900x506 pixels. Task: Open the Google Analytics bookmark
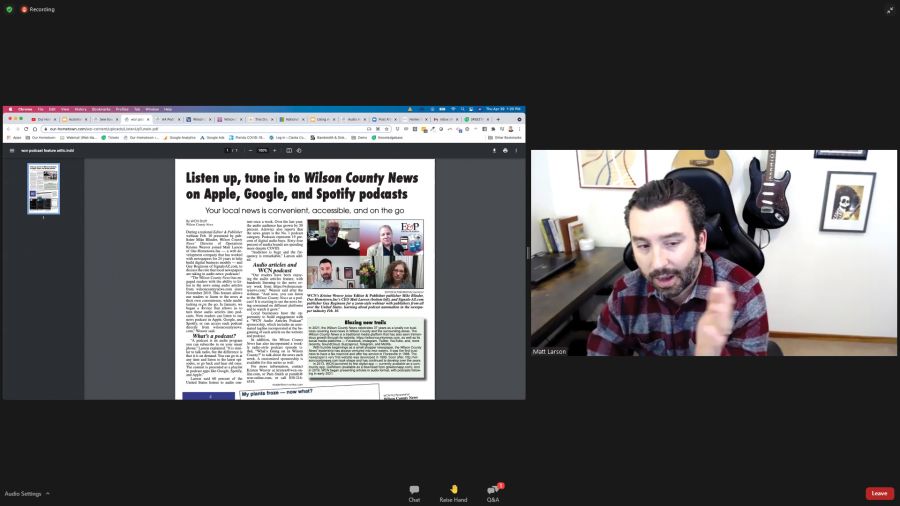tap(179, 138)
